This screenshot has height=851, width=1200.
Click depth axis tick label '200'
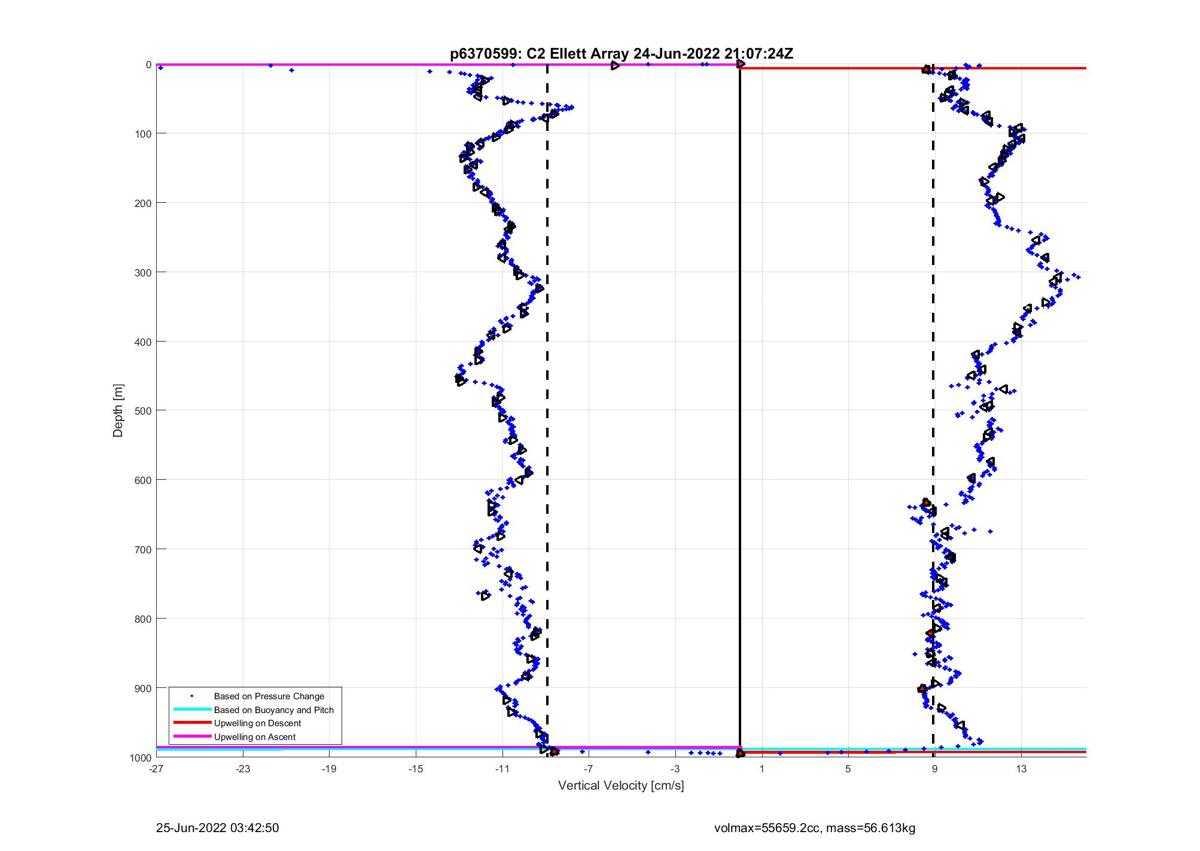coord(143,203)
